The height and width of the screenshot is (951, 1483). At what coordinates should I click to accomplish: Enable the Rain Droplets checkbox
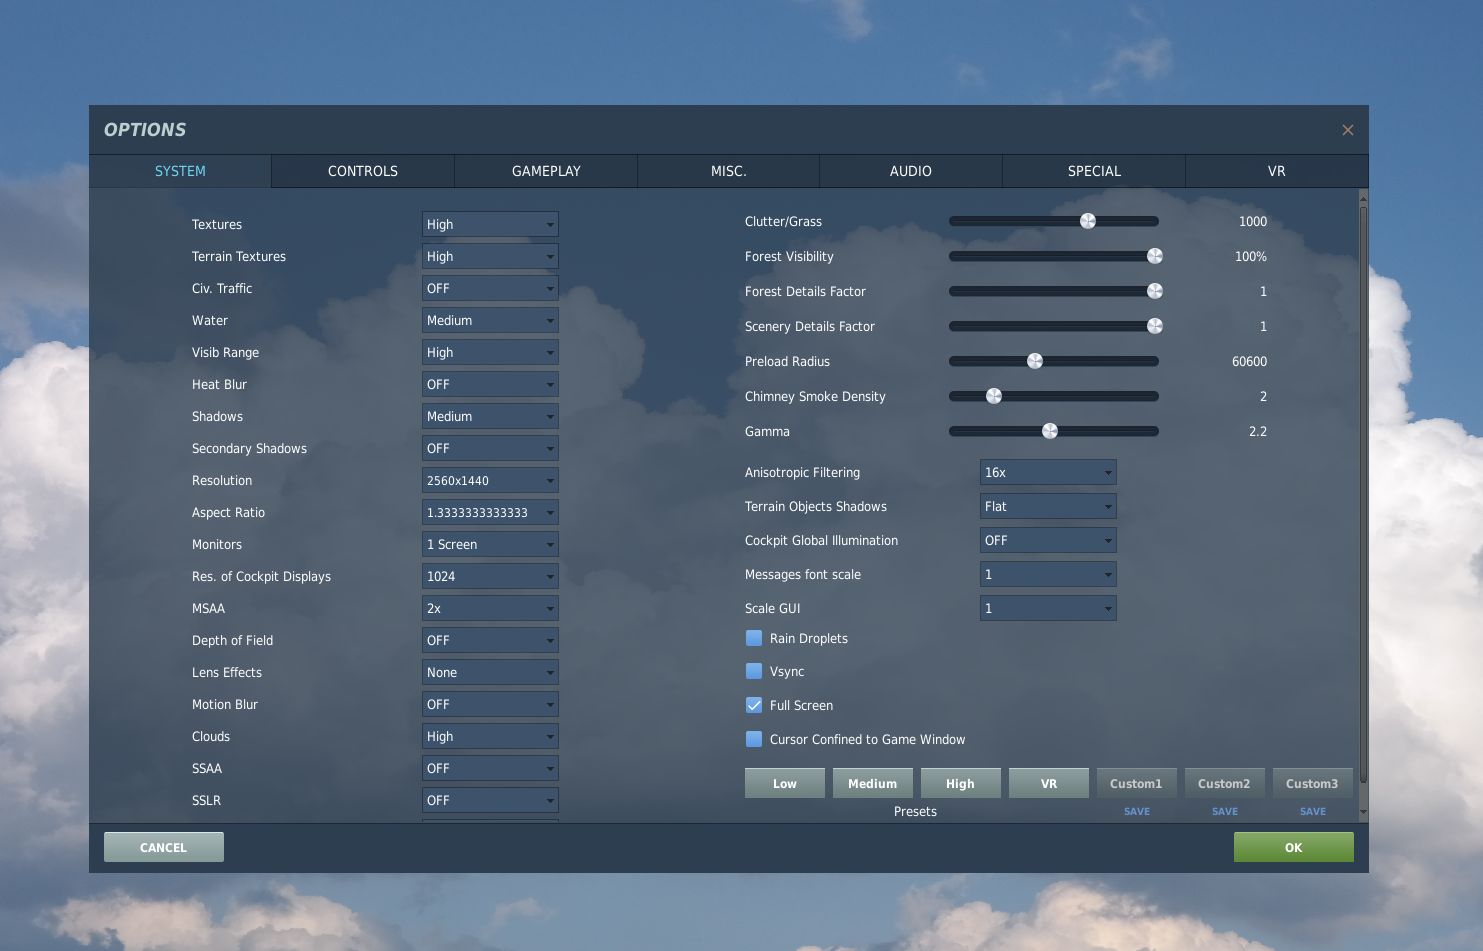pyautogui.click(x=754, y=638)
